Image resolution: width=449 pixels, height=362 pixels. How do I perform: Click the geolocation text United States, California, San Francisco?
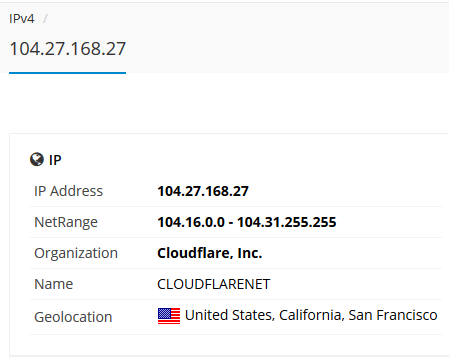pos(311,315)
